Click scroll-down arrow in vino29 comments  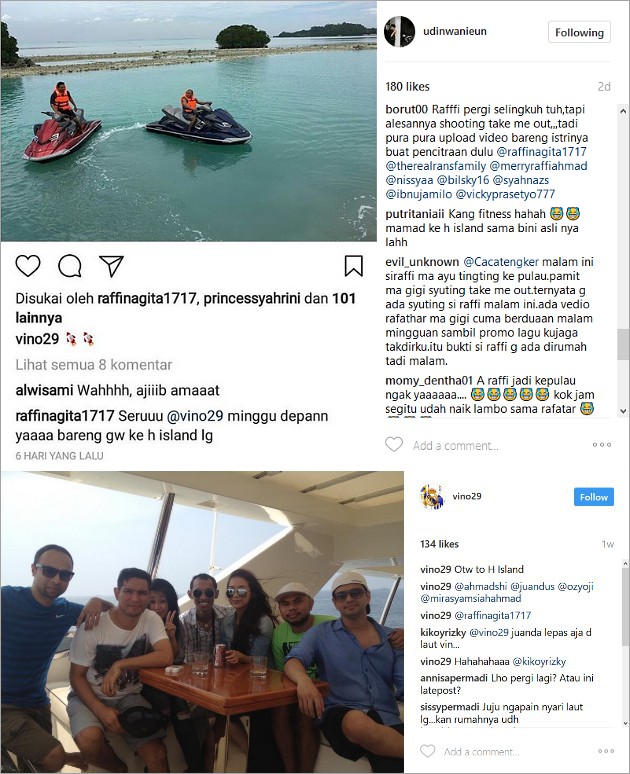(626, 724)
